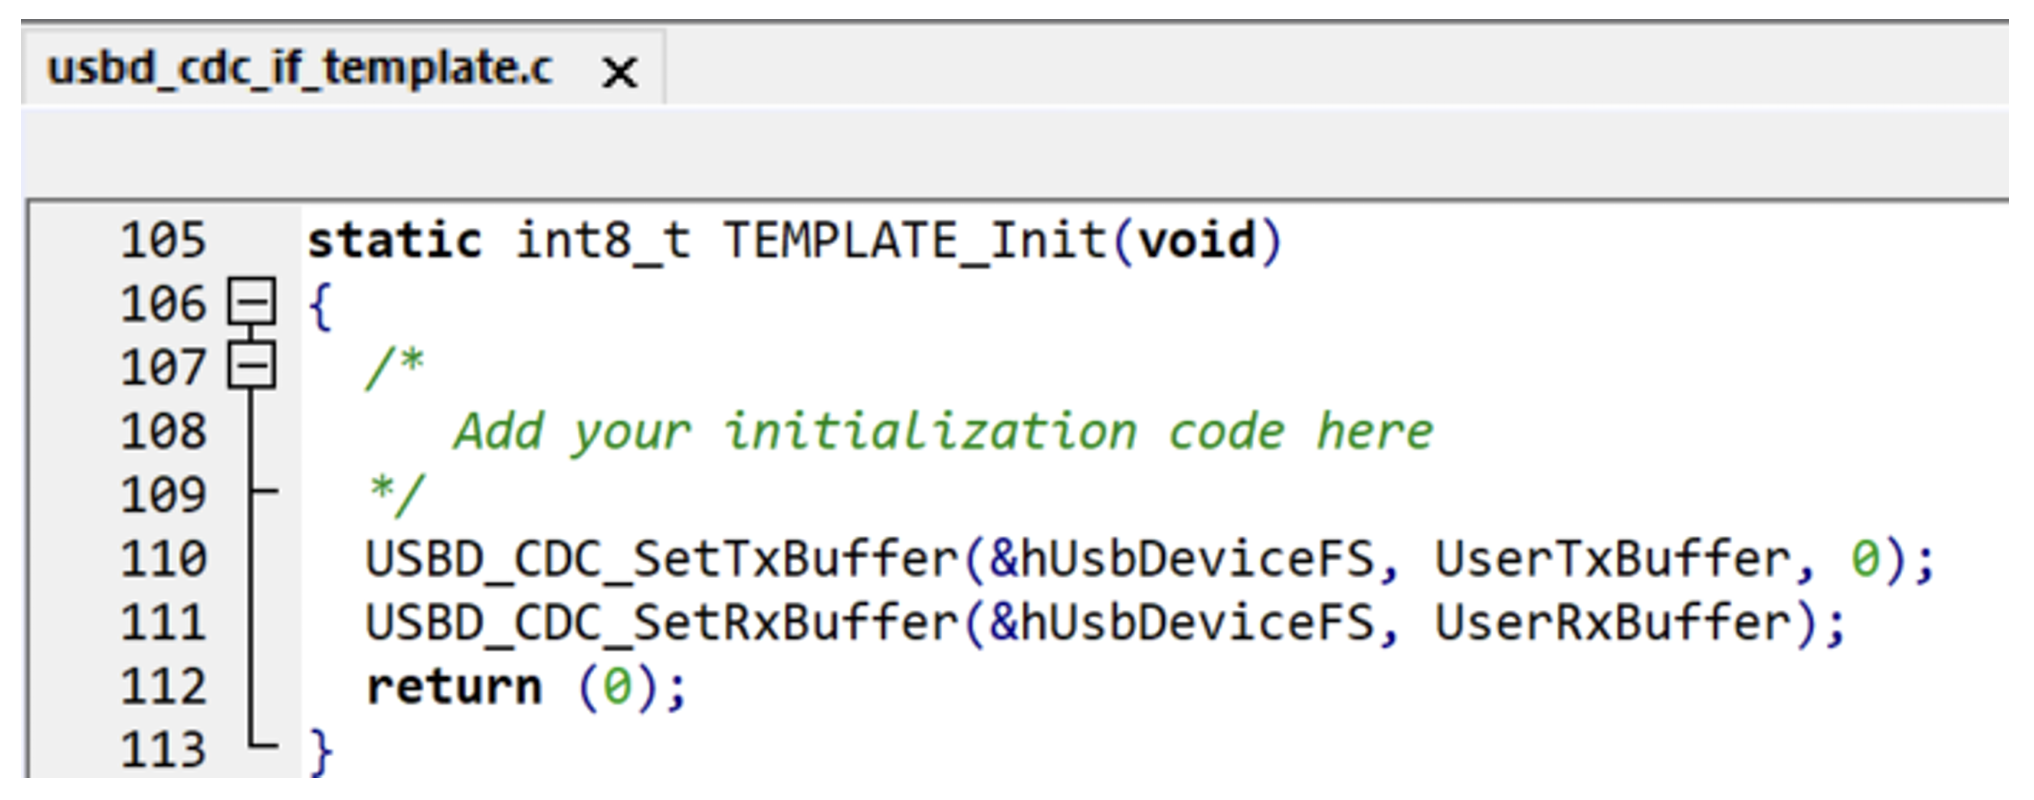Click the void parameter keyword
The image size is (2034, 800).
point(1197,241)
